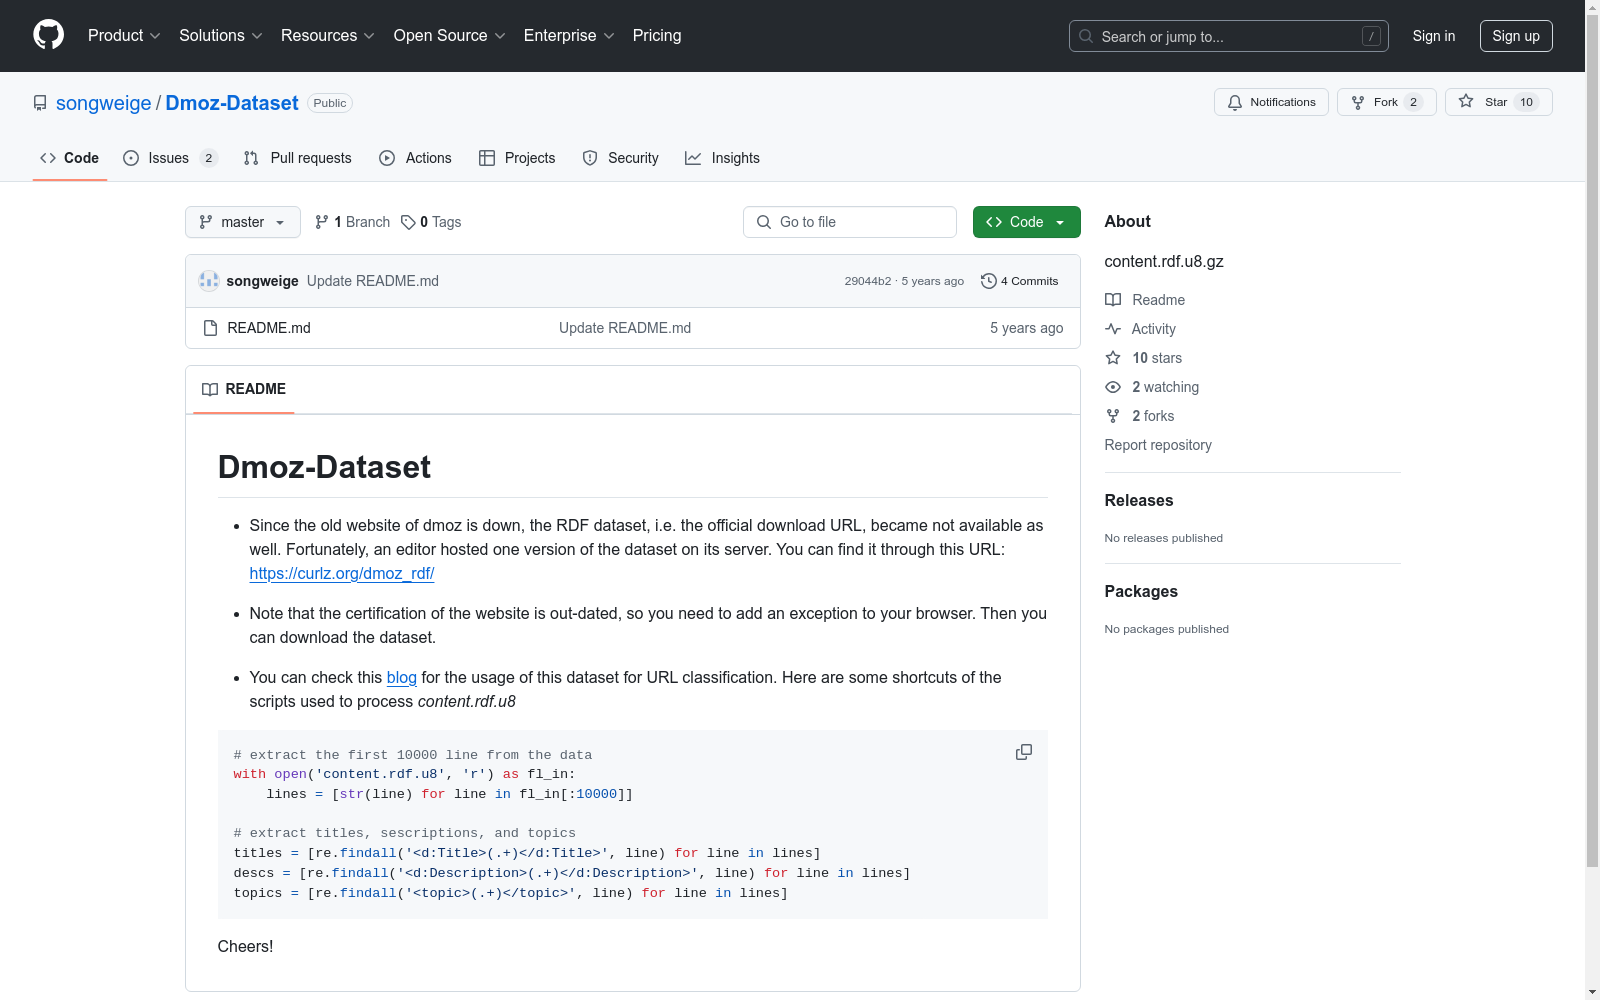Click the Sign up button

[1516, 36]
